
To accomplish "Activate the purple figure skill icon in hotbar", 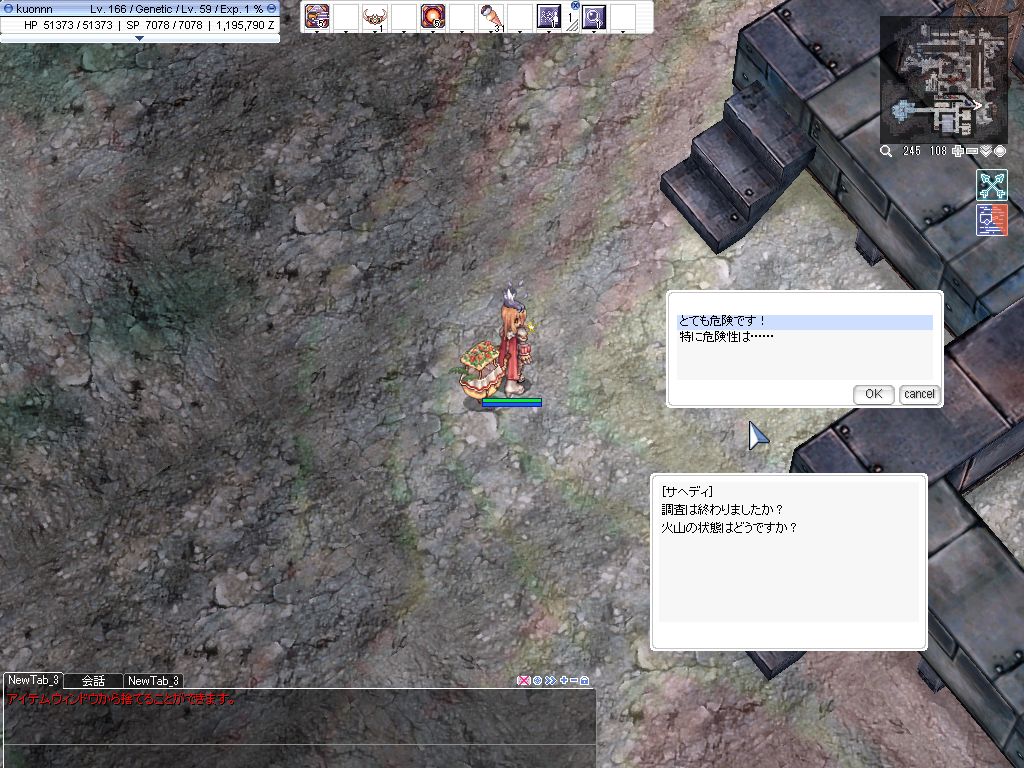I will pos(549,16).
